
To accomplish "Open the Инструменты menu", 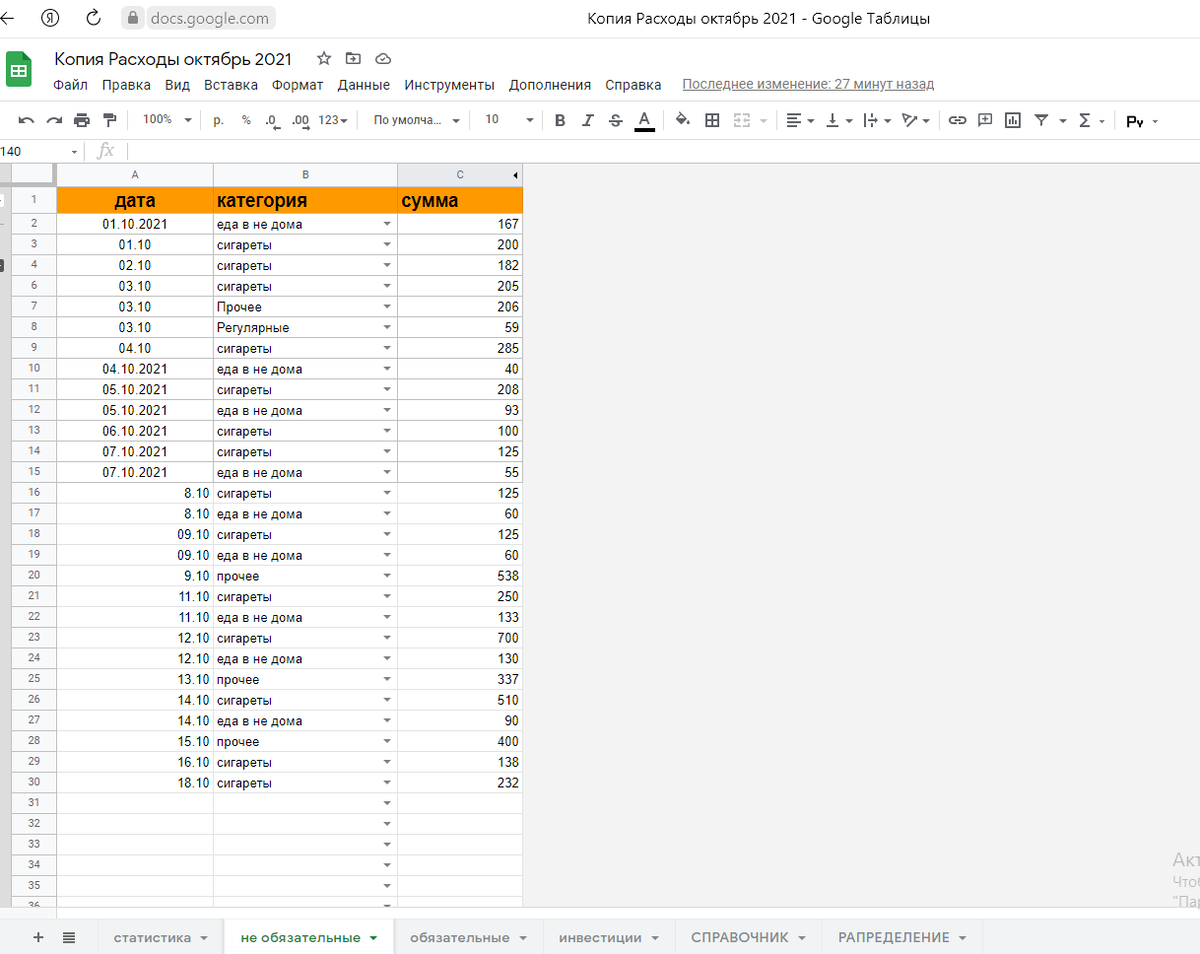I will [450, 85].
